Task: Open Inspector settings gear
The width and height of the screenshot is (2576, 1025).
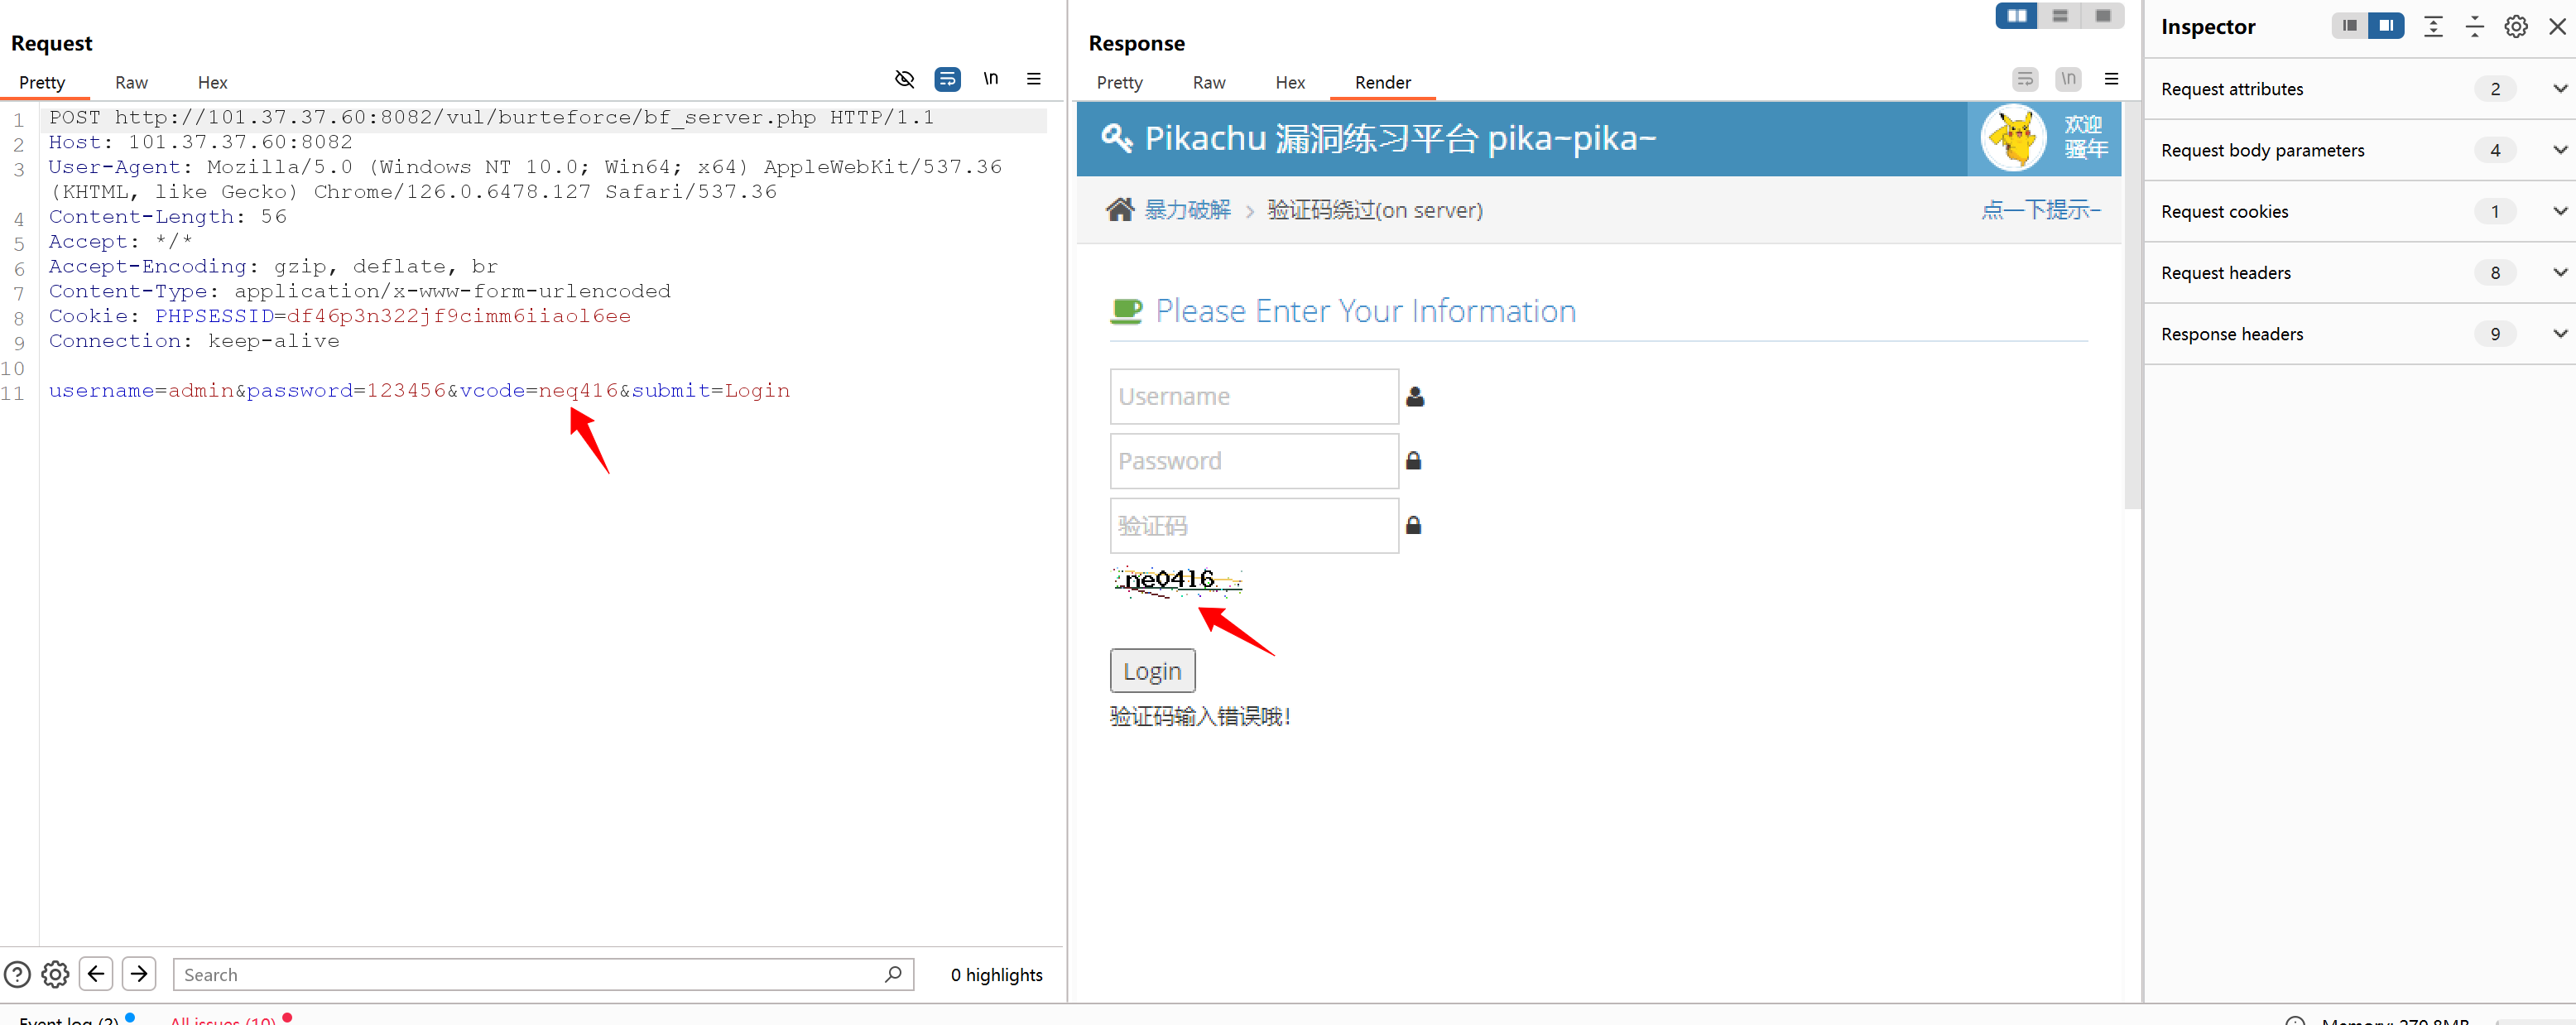Action: tap(2515, 27)
